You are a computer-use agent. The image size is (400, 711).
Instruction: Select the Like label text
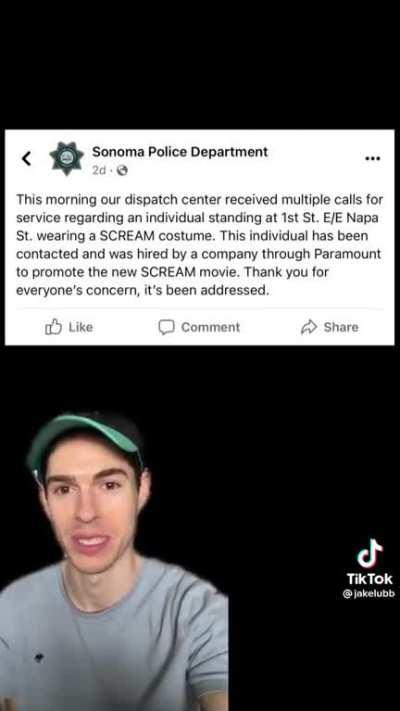point(81,327)
